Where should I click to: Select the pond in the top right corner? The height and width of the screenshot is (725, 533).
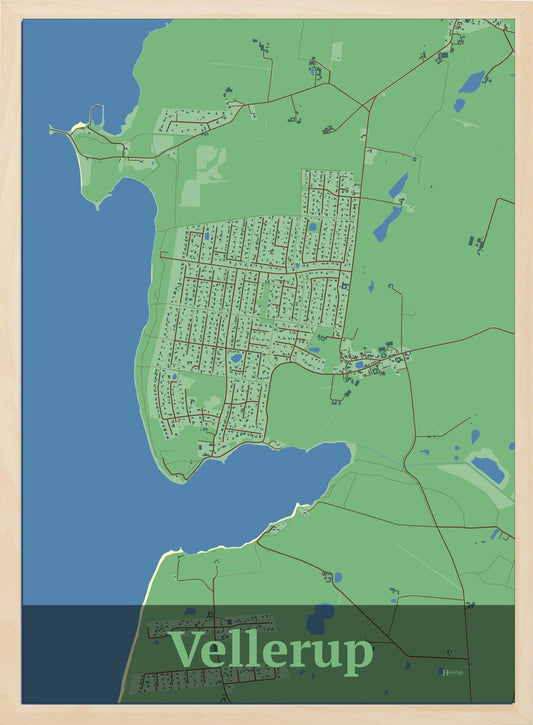coord(472,82)
